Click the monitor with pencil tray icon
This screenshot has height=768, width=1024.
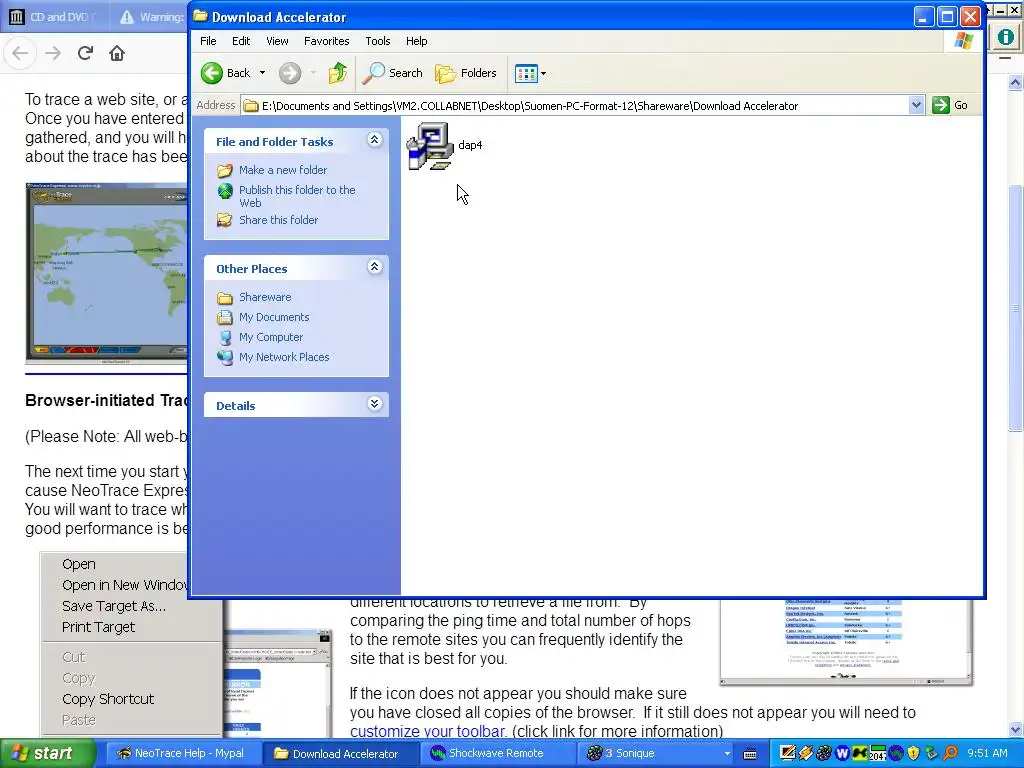[x=788, y=754]
